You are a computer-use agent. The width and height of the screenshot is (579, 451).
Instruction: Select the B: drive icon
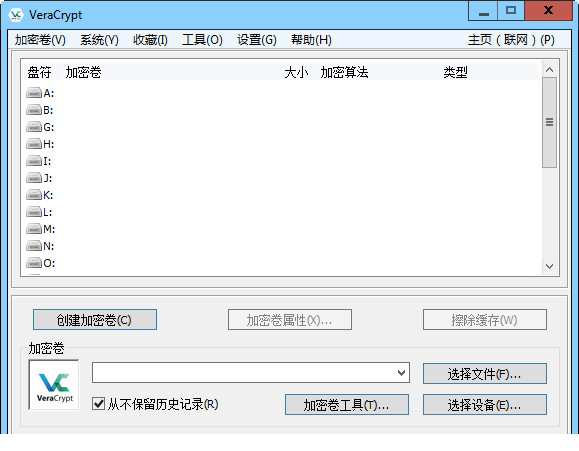pyautogui.click(x=34, y=110)
